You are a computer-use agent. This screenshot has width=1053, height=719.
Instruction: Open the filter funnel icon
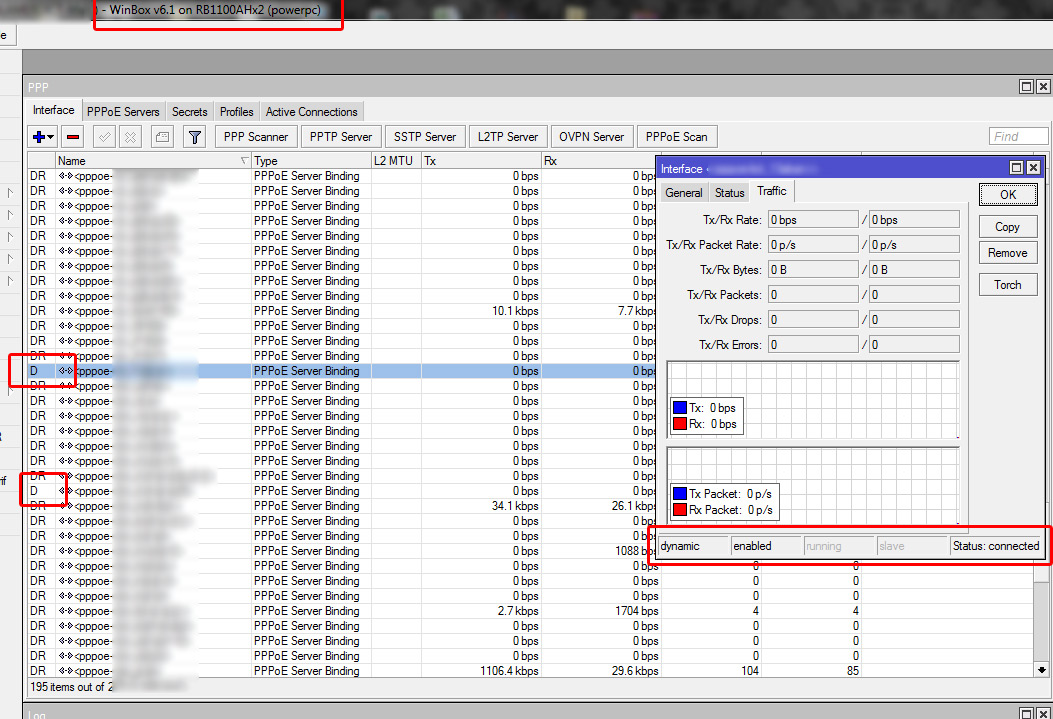[x=195, y=137]
